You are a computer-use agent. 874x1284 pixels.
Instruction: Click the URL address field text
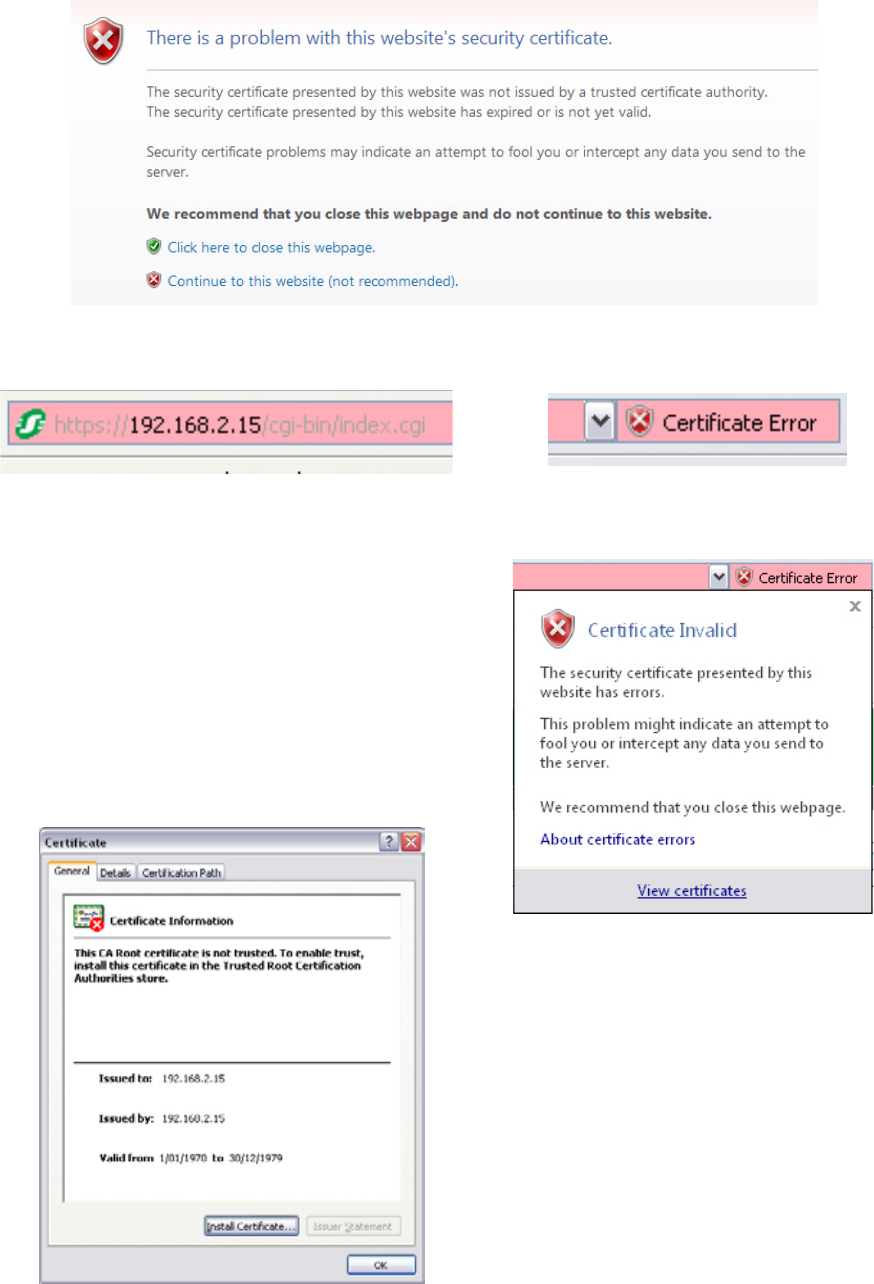tap(240, 427)
